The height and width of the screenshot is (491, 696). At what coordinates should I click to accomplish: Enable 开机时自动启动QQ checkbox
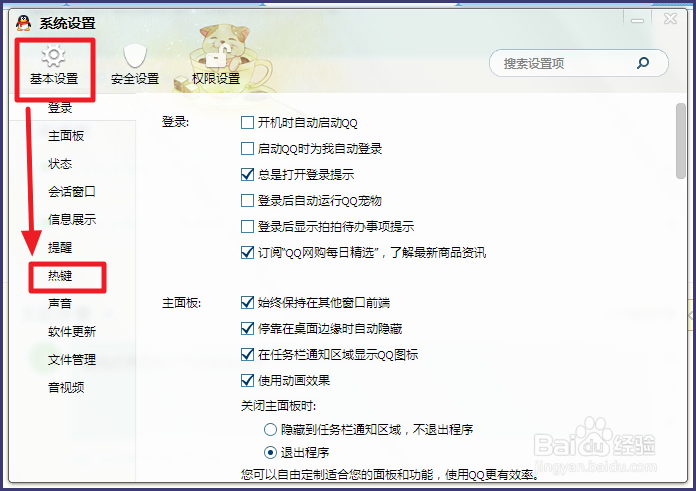click(x=247, y=123)
